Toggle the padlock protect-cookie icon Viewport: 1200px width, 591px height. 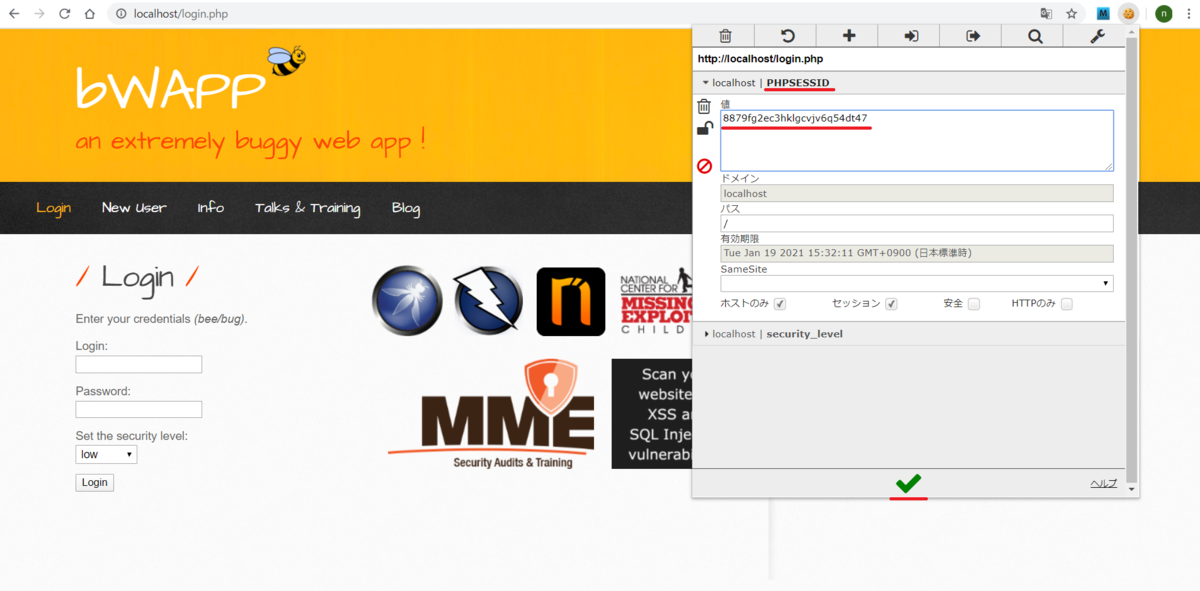(x=704, y=128)
